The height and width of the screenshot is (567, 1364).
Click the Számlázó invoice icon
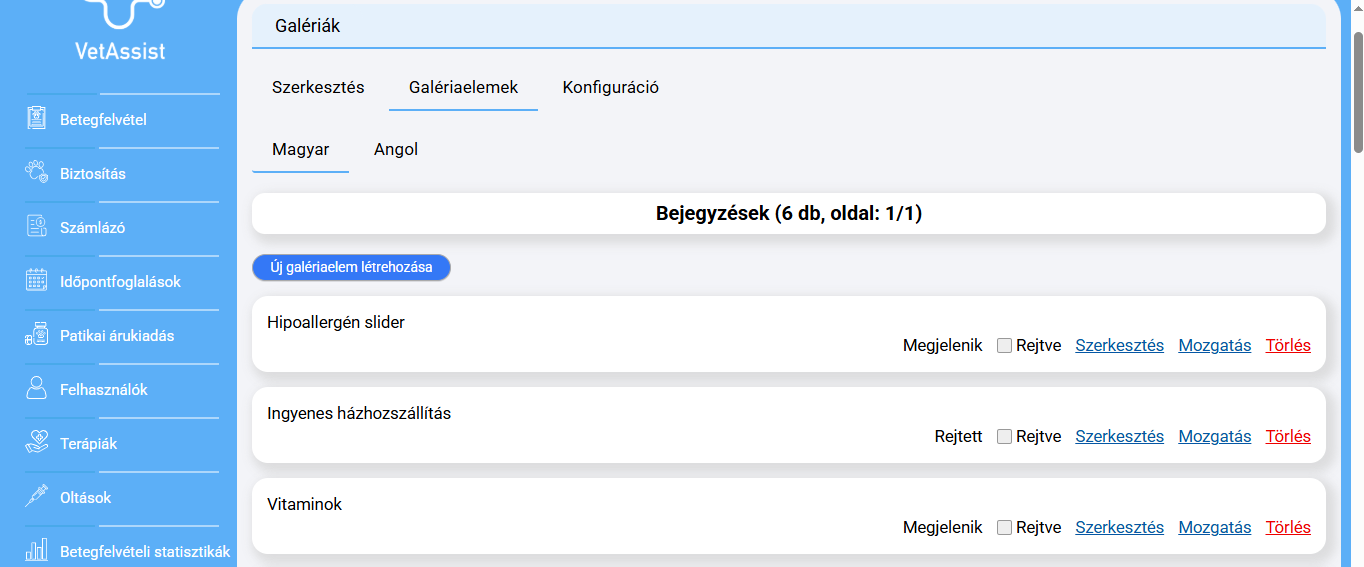[37, 227]
